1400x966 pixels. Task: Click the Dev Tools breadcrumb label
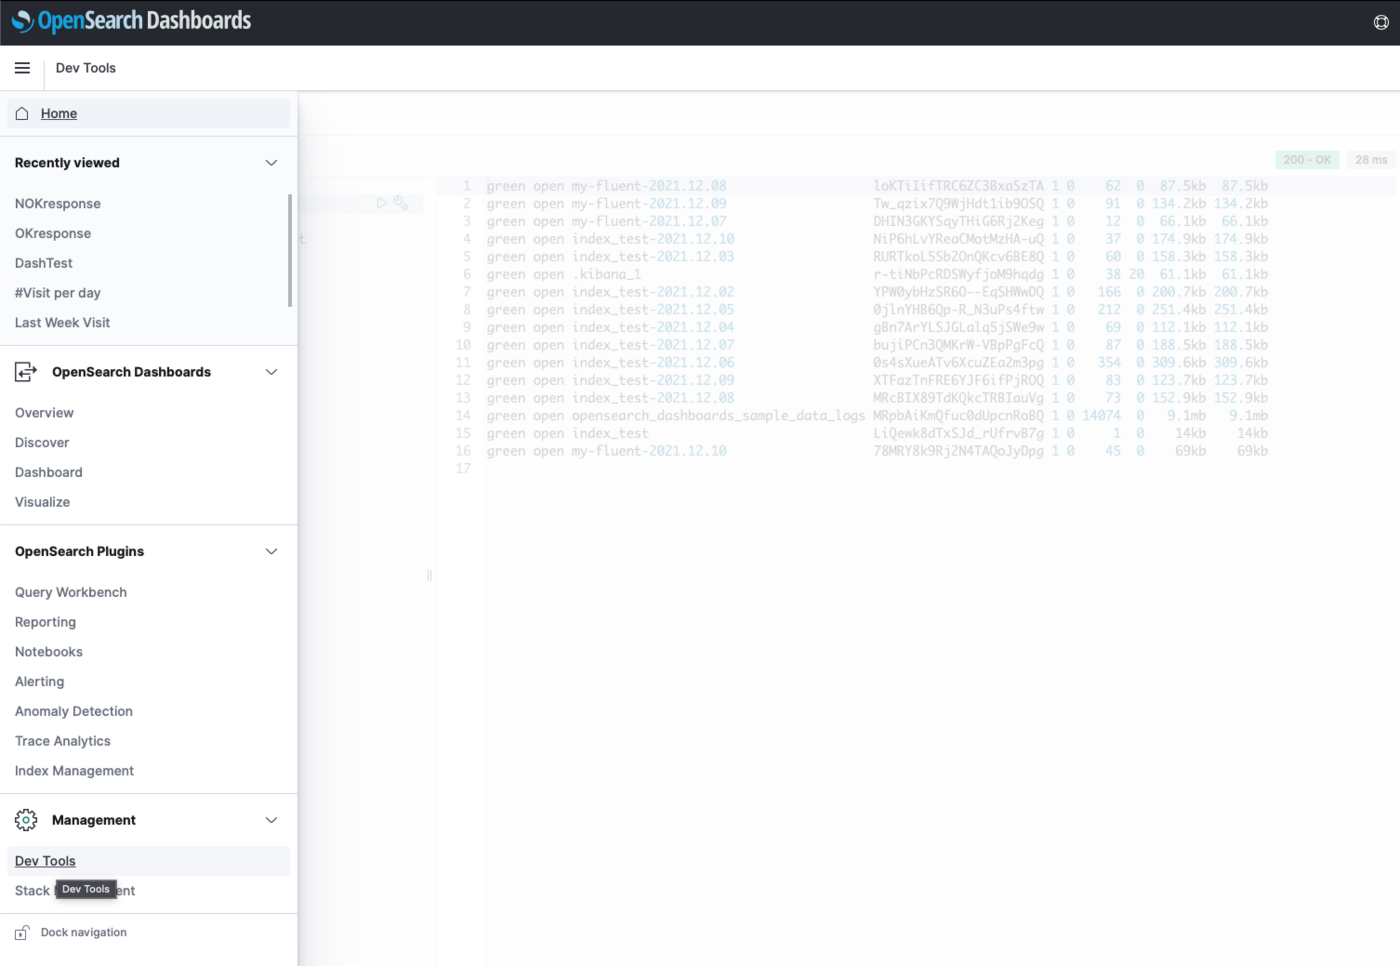point(86,68)
